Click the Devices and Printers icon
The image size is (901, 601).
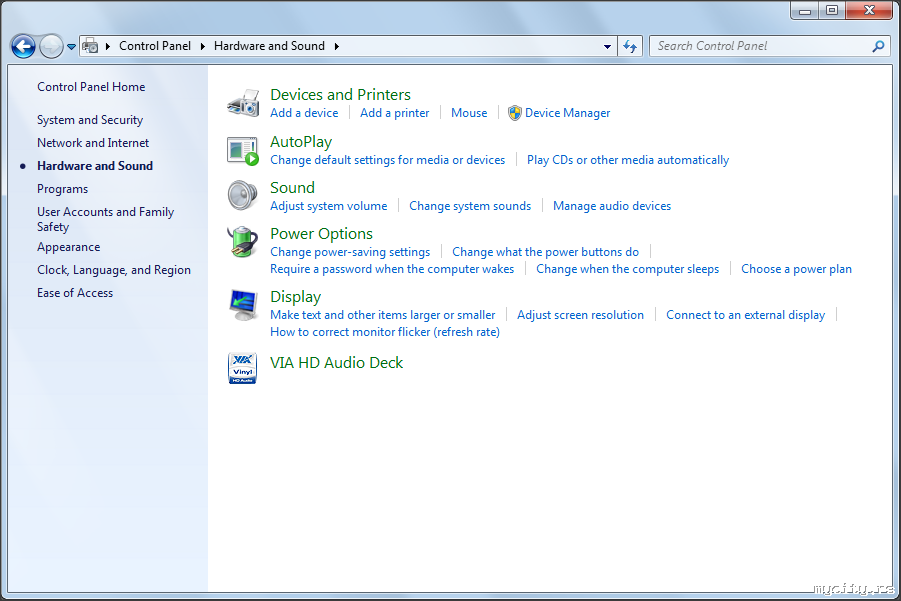pos(243,103)
